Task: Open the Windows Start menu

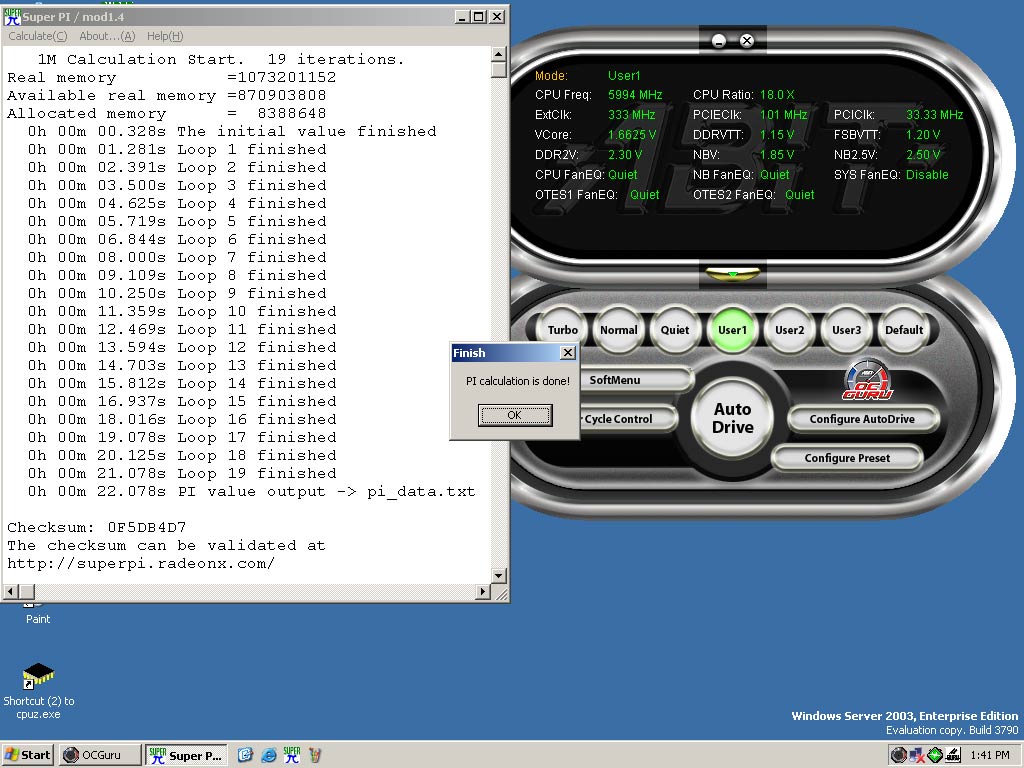Action: [x=27, y=755]
